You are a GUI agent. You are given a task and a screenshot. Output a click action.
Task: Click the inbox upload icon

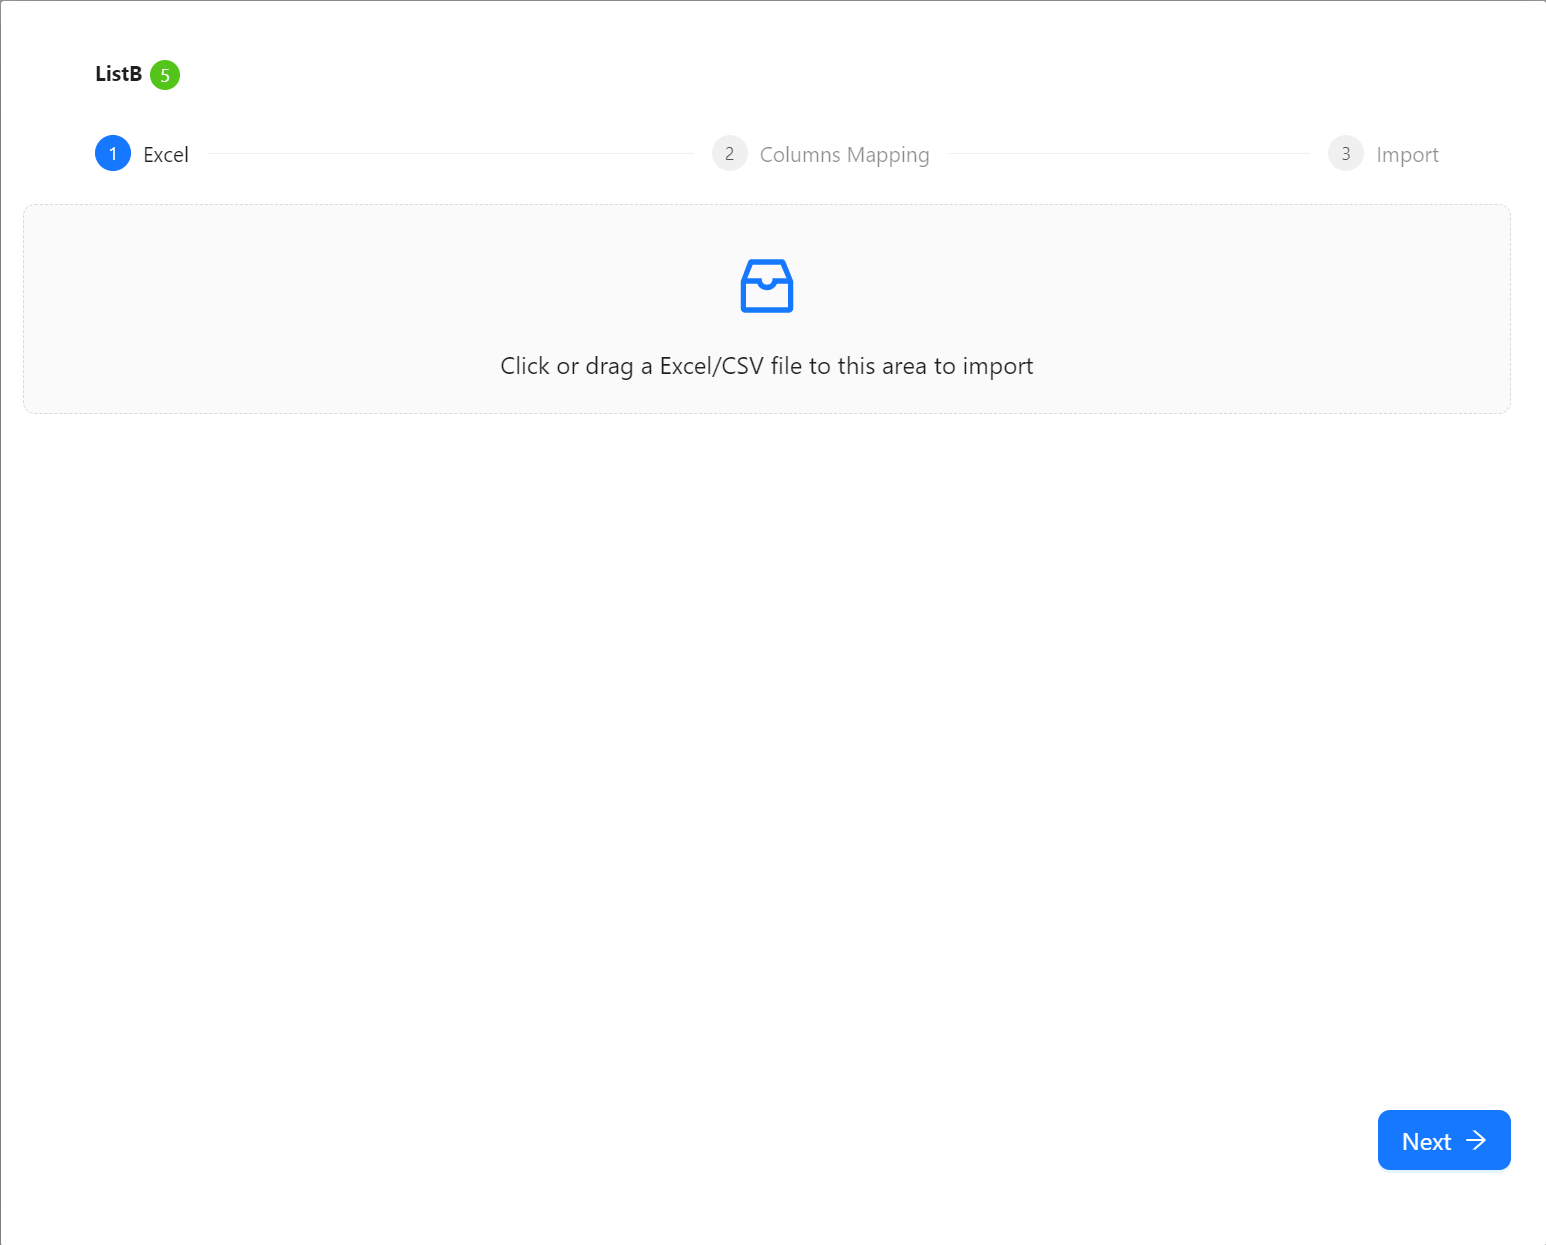766,286
